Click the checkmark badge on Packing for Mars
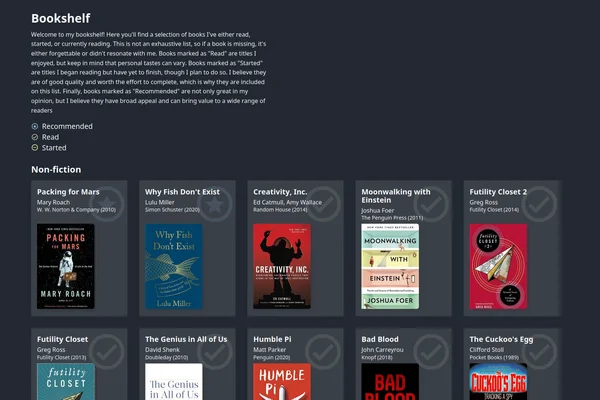This screenshot has height=400, width=600. pos(106,203)
